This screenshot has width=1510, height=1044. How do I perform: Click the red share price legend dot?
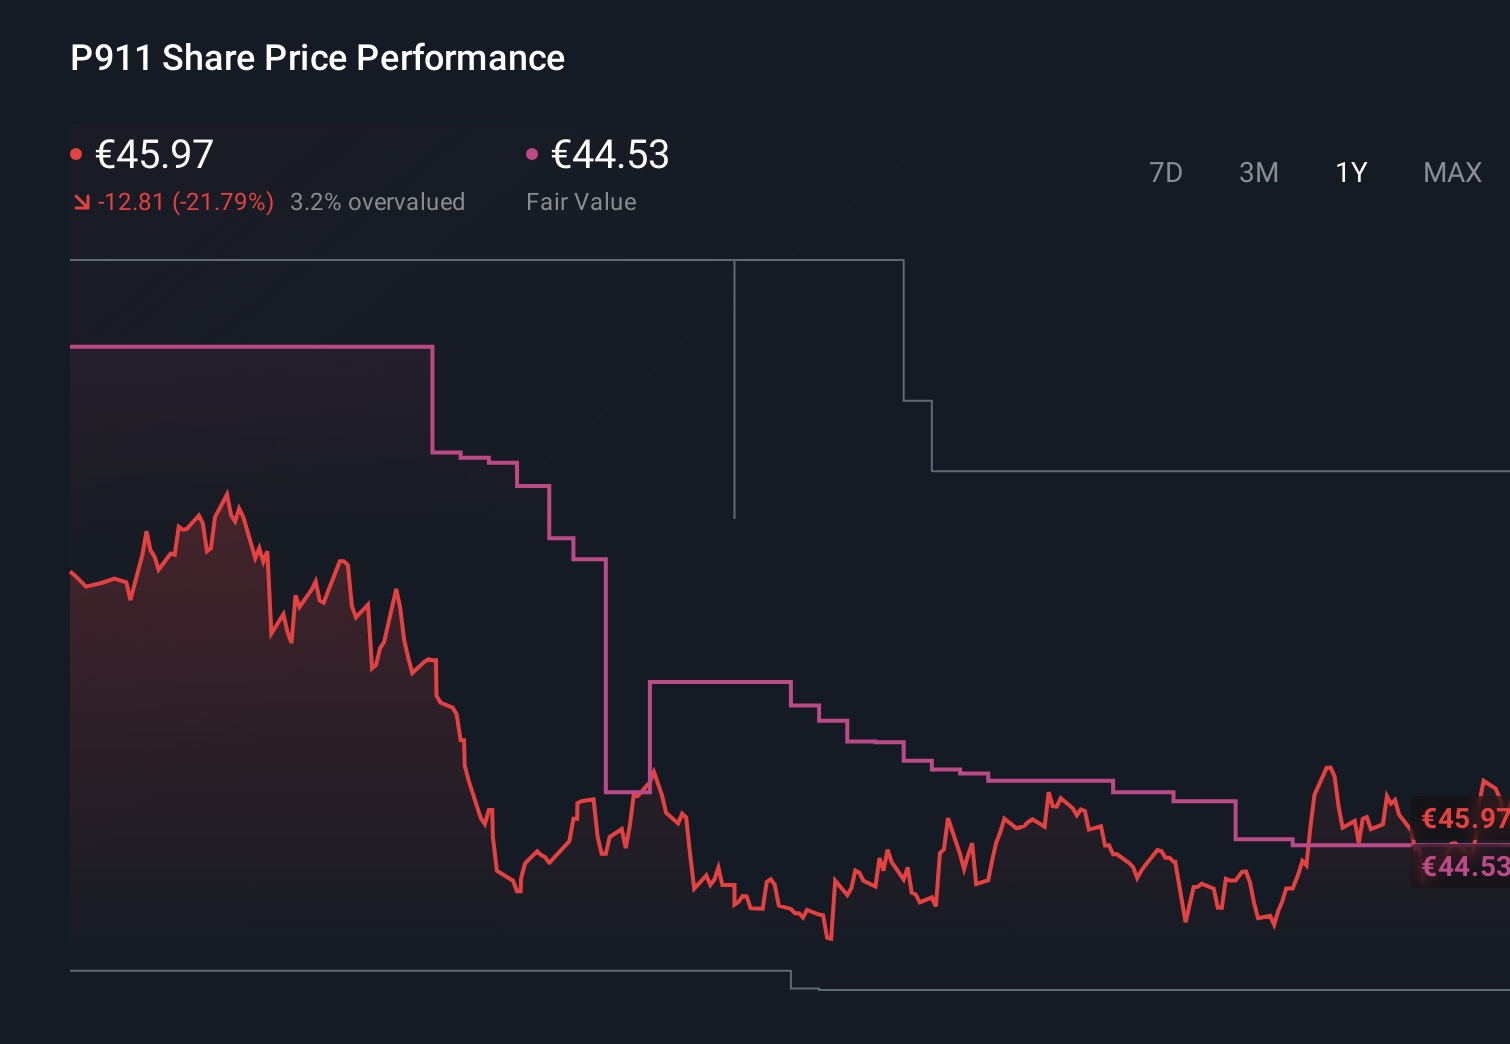[78, 153]
